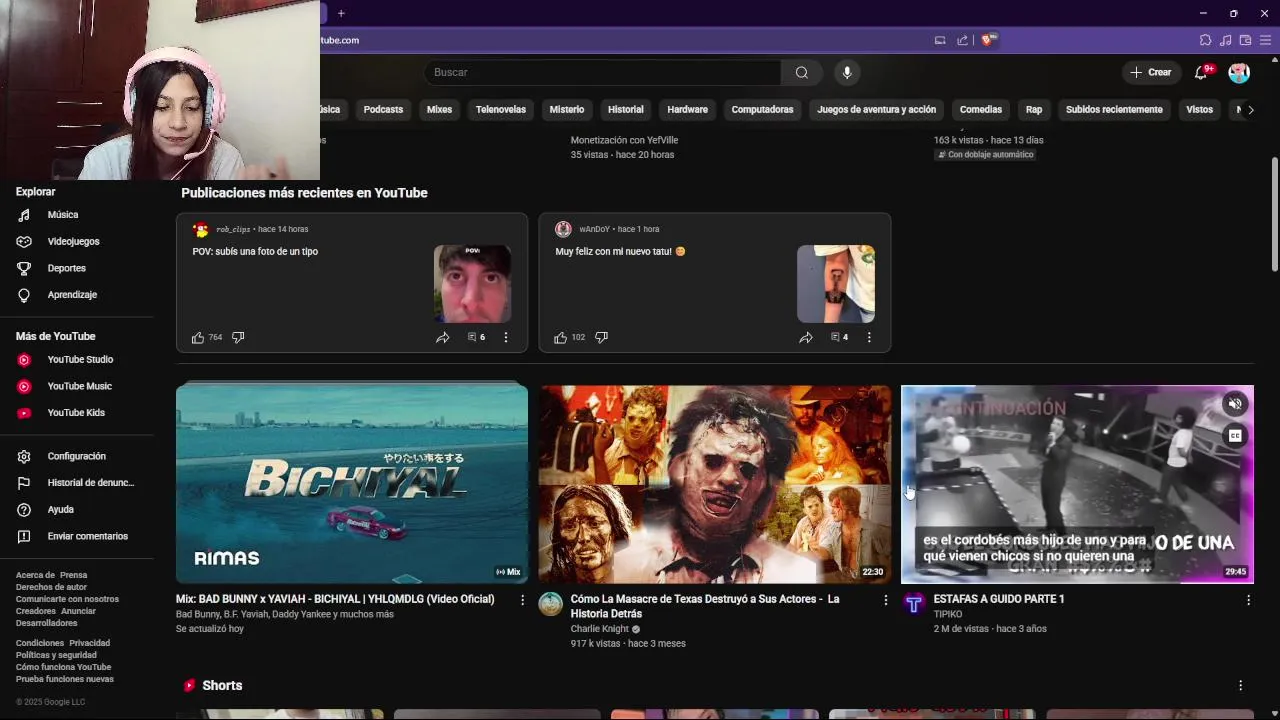
Task: Type in the Buscar search field
Action: tap(603, 72)
